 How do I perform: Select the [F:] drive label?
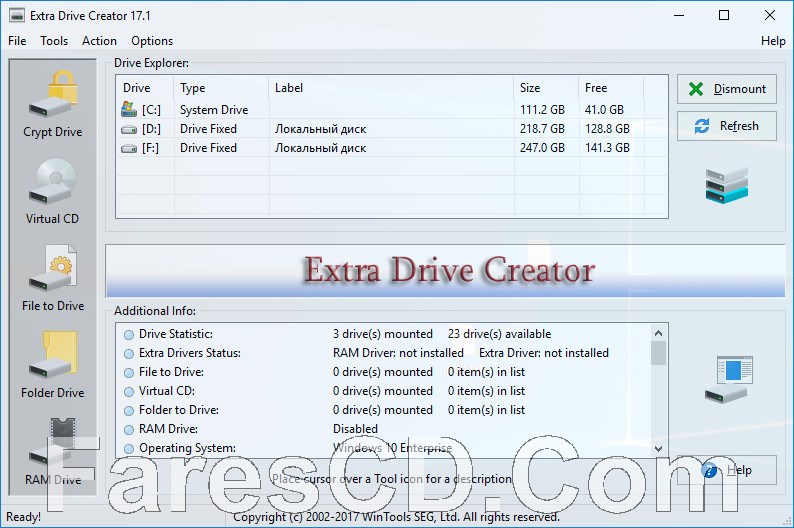coord(150,148)
